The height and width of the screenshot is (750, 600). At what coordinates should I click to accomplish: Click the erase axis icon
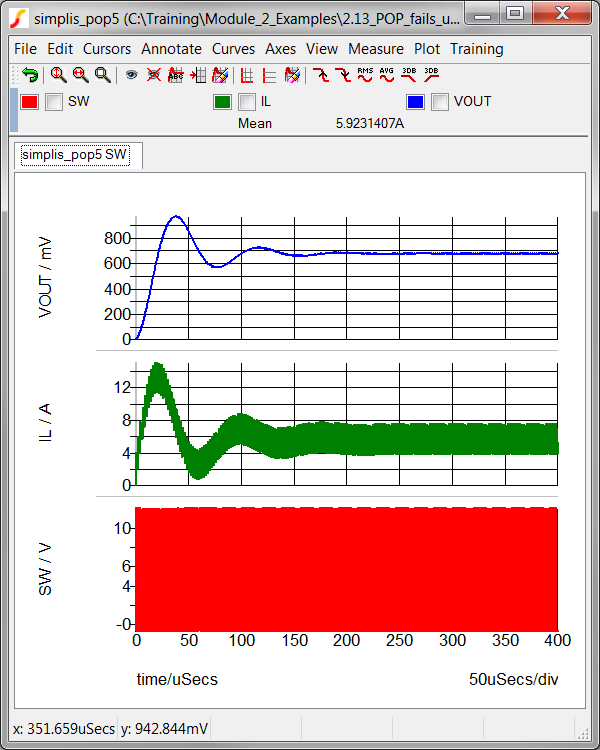[292, 75]
